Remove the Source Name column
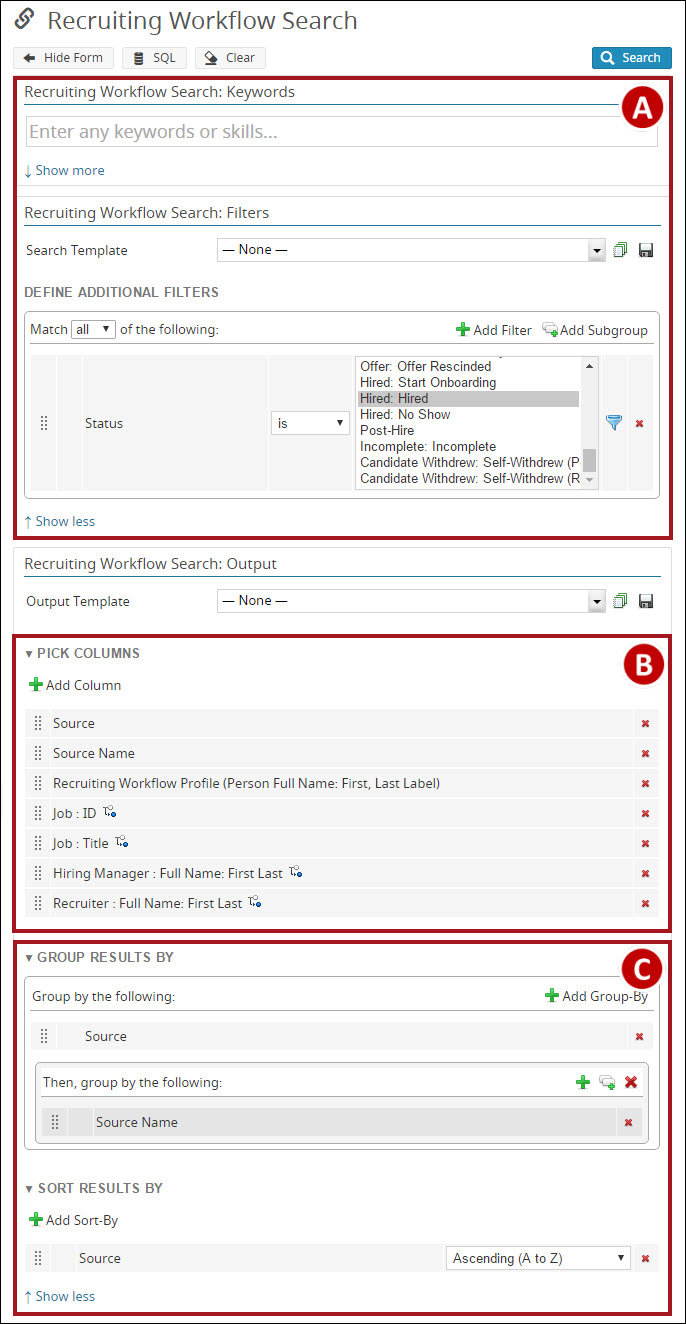This screenshot has width=686, height=1324. tap(645, 754)
